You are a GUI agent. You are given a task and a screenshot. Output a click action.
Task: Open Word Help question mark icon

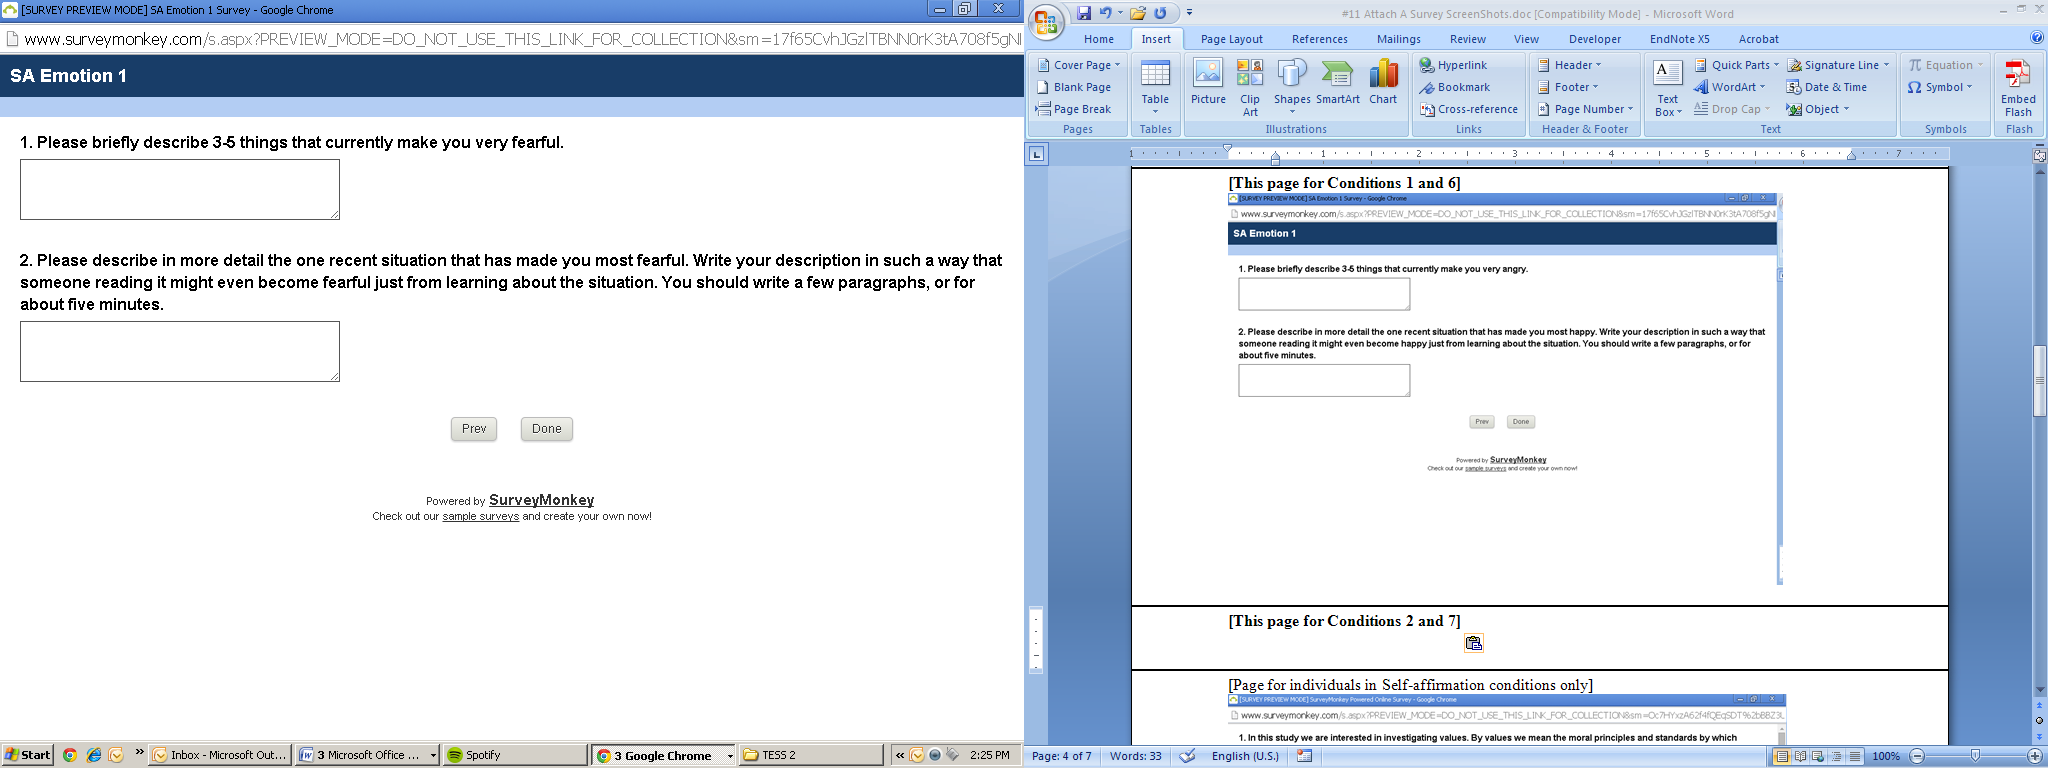click(x=2037, y=38)
